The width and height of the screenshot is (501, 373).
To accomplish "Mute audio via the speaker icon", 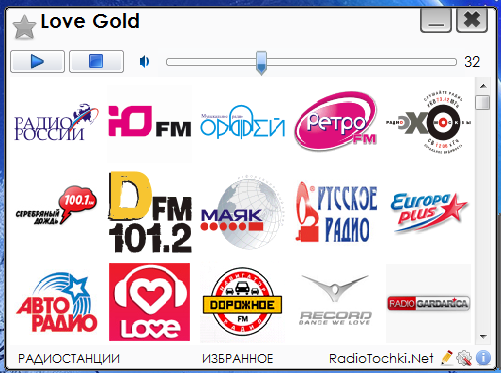I will pos(144,62).
